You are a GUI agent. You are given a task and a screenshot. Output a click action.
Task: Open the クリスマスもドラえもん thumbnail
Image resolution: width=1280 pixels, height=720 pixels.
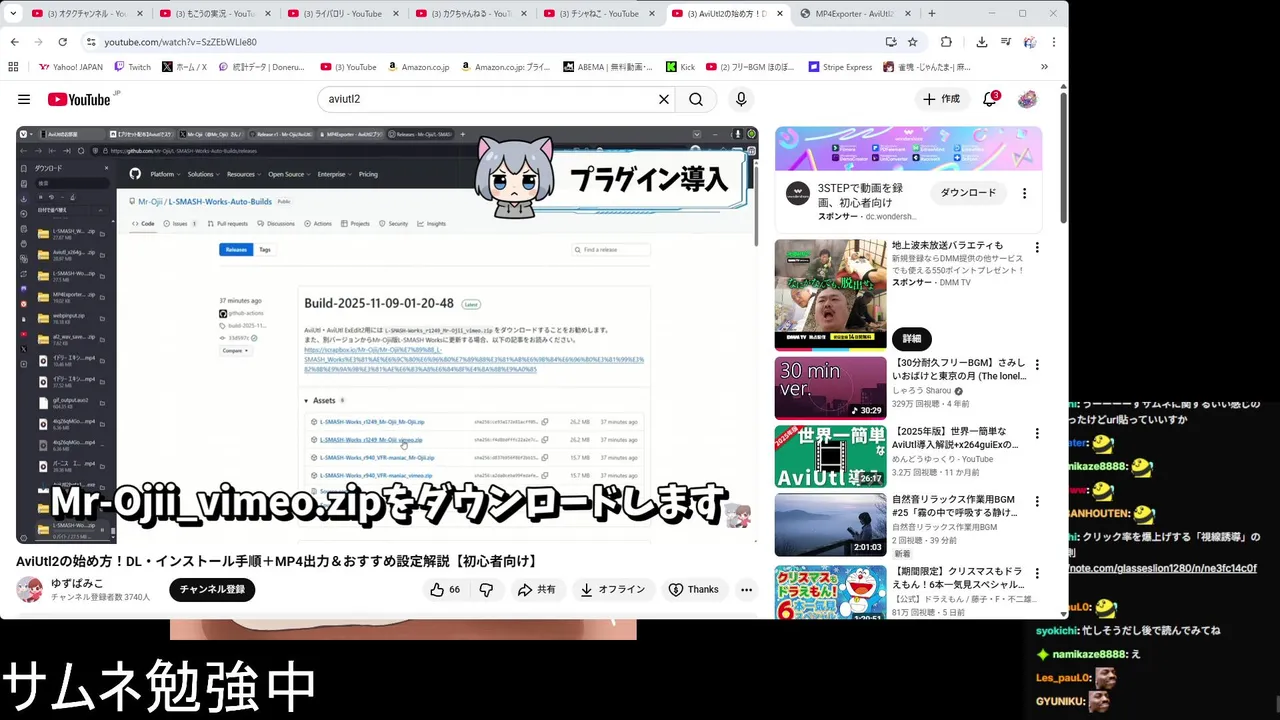(830, 592)
